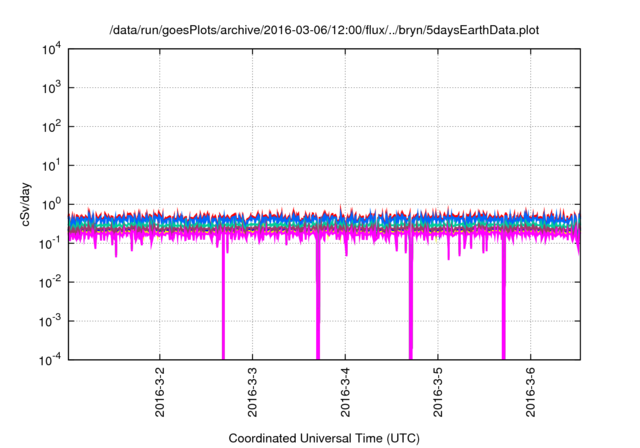Click the plot title file path

(x=324, y=30)
